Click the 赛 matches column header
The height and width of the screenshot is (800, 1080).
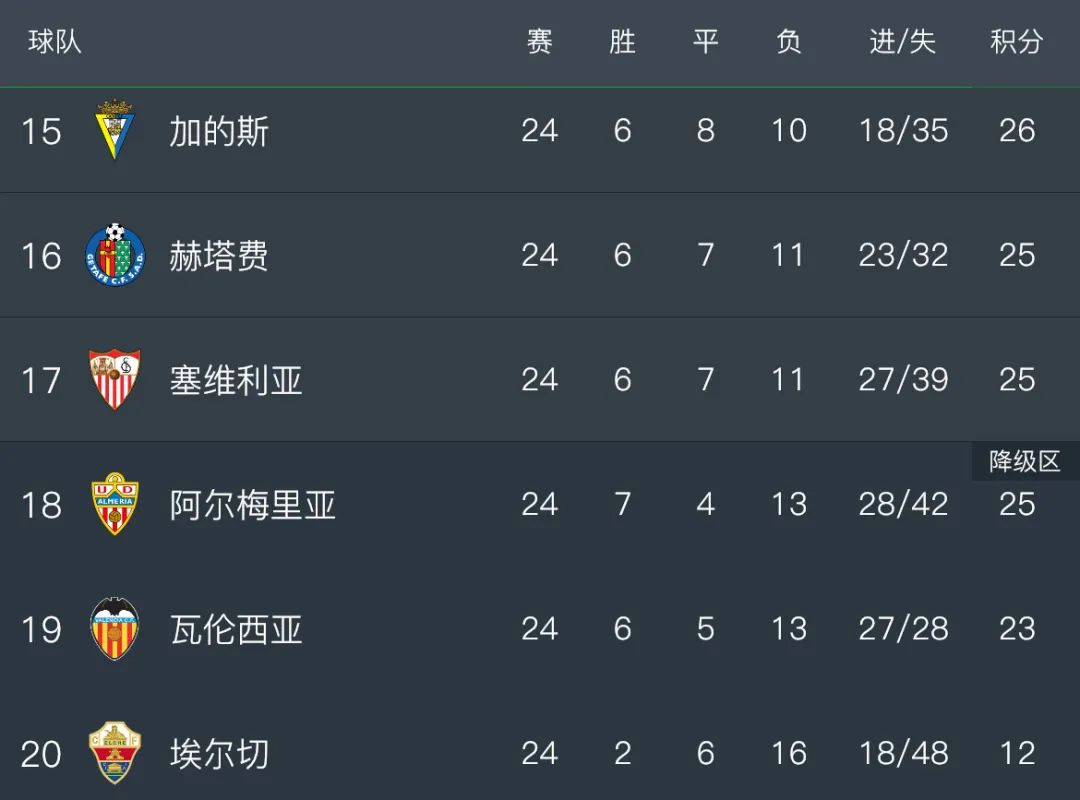click(x=539, y=41)
